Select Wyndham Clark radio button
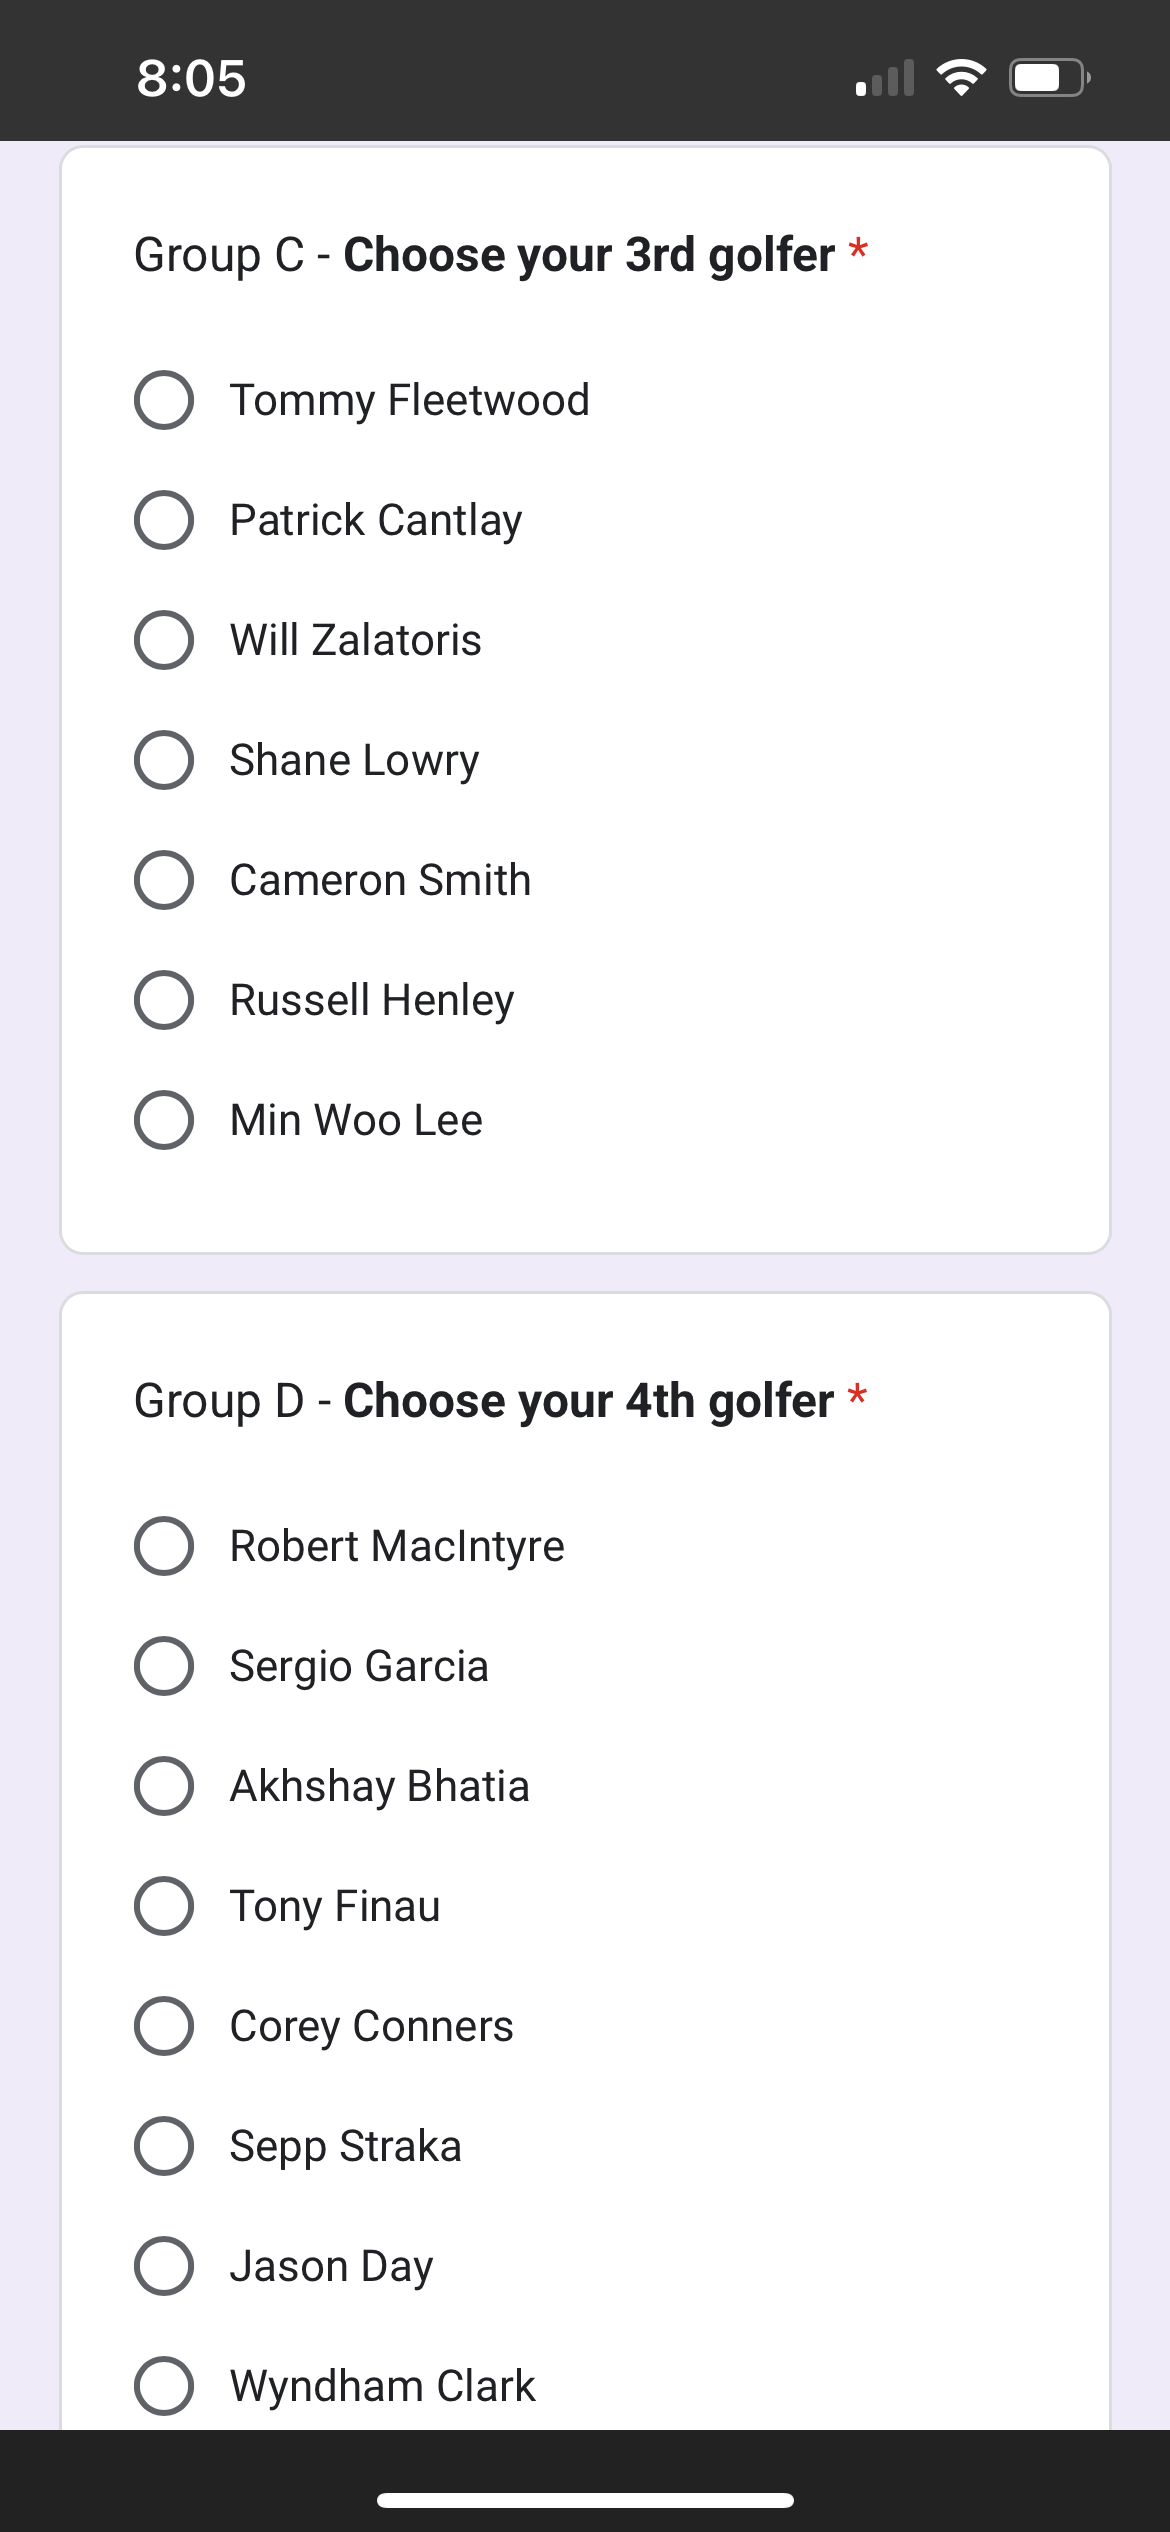This screenshot has width=1170, height=2532. coord(164,2386)
